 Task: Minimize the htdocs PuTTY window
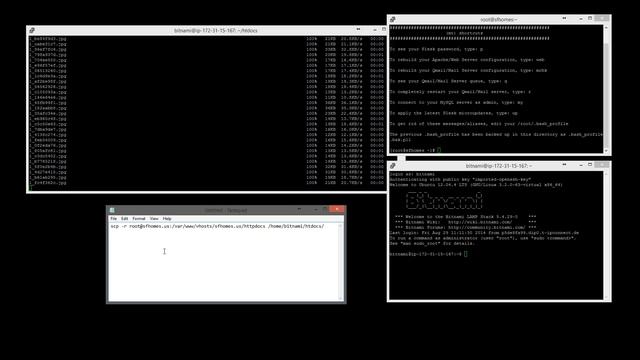(x=375, y=30)
